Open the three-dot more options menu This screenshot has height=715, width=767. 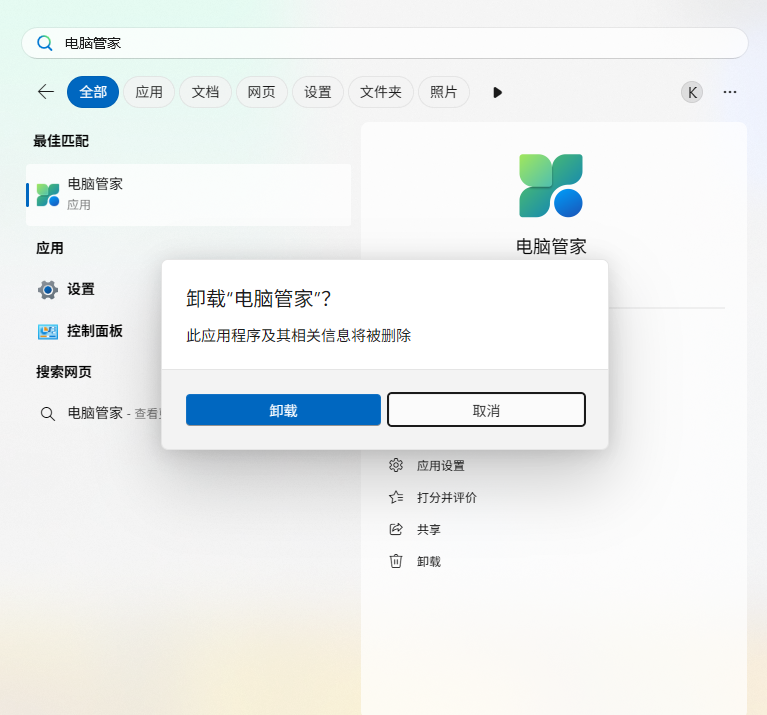(730, 92)
